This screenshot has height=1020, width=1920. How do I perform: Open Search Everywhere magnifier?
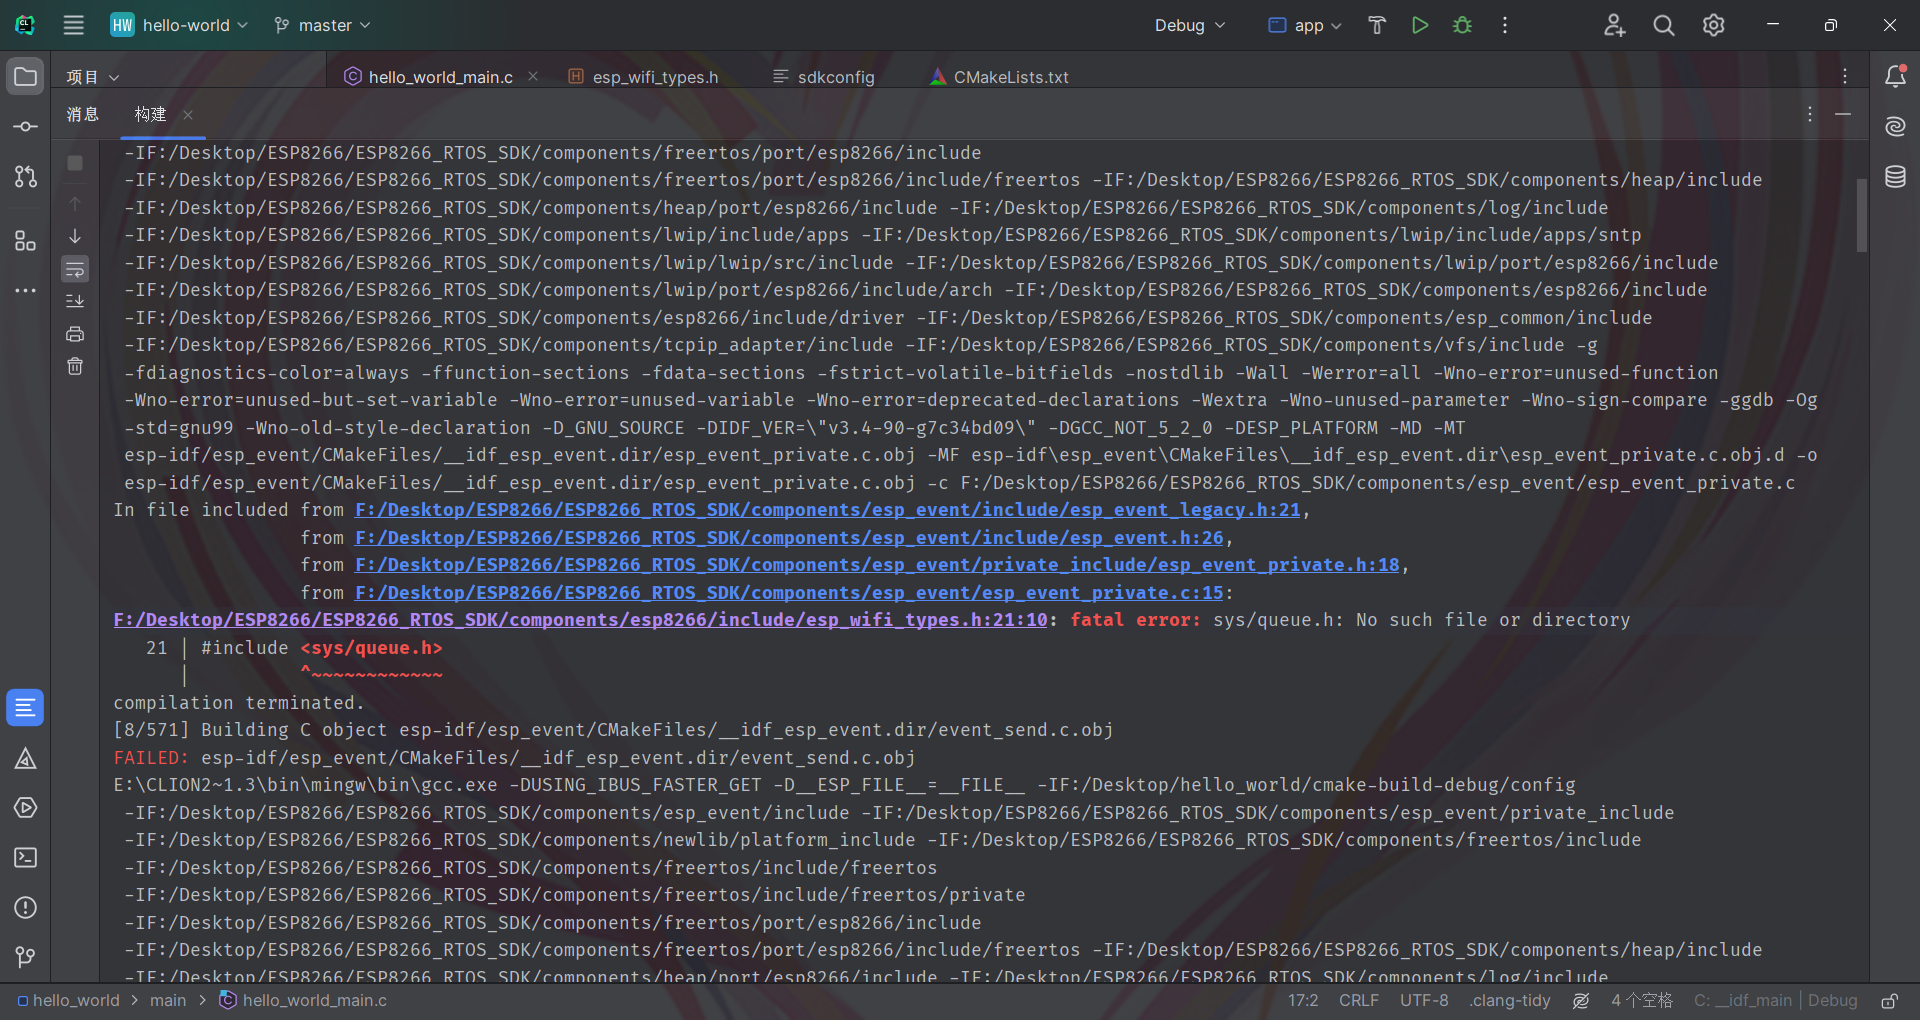pos(1664,25)
